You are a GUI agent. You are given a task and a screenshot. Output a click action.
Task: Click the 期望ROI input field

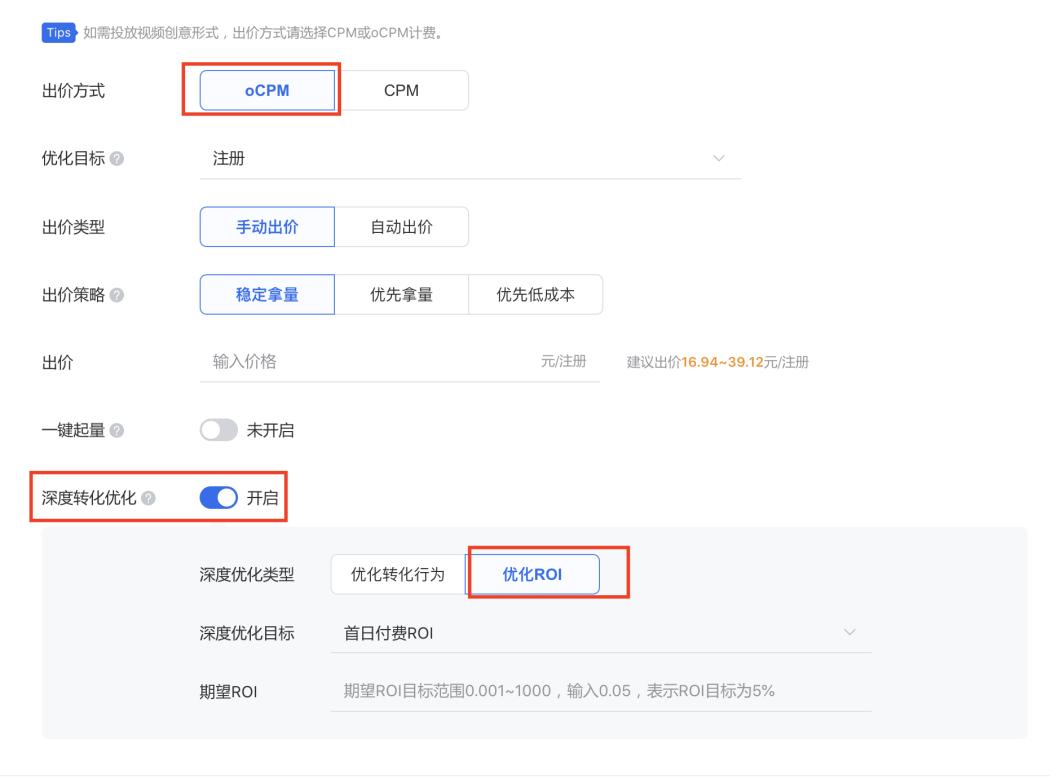tap(601, 691)
